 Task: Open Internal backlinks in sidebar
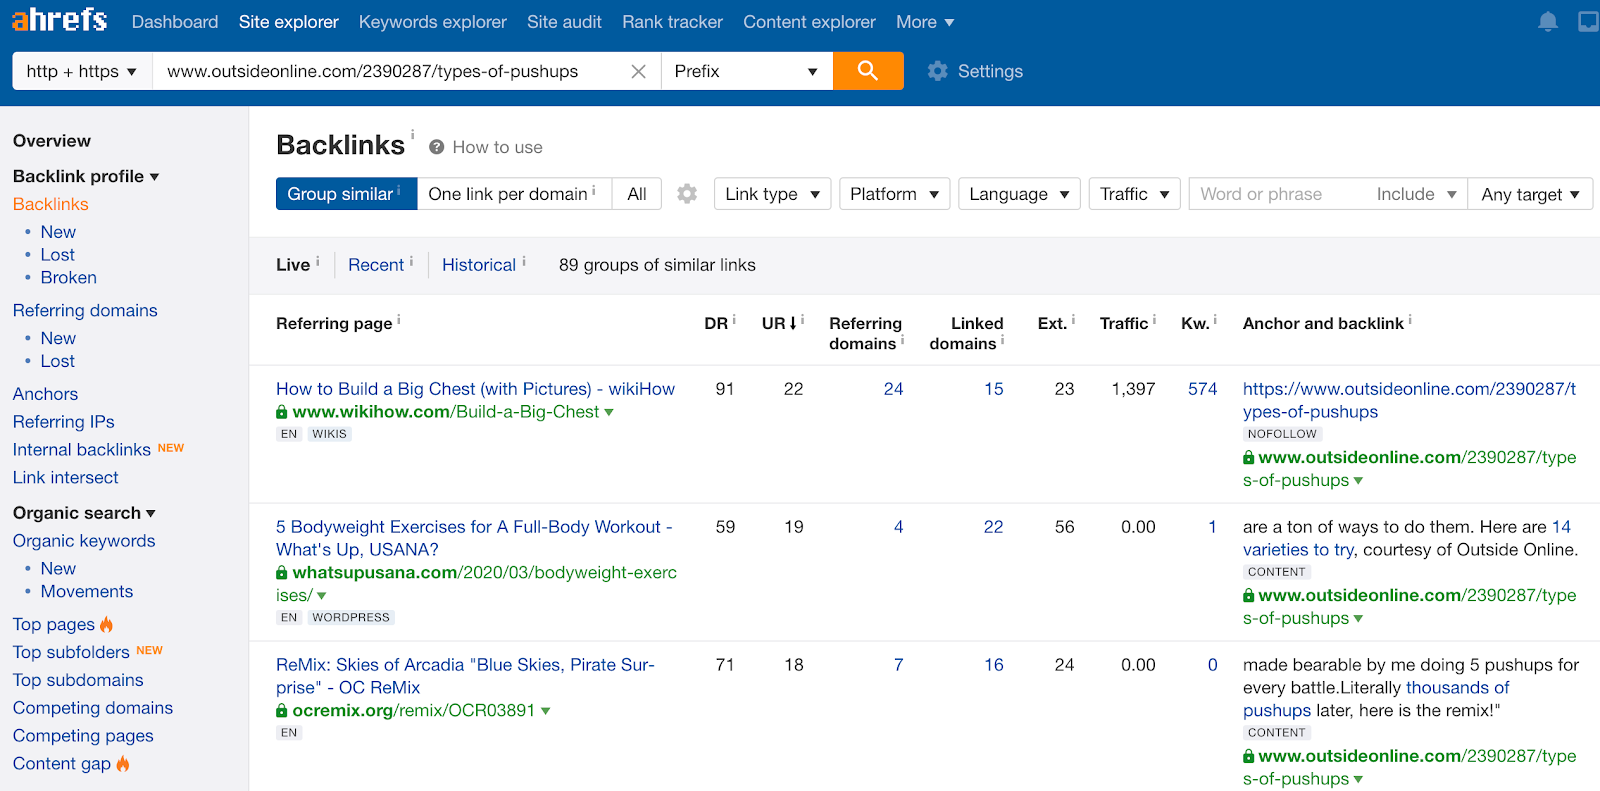[x=82, y=450]
